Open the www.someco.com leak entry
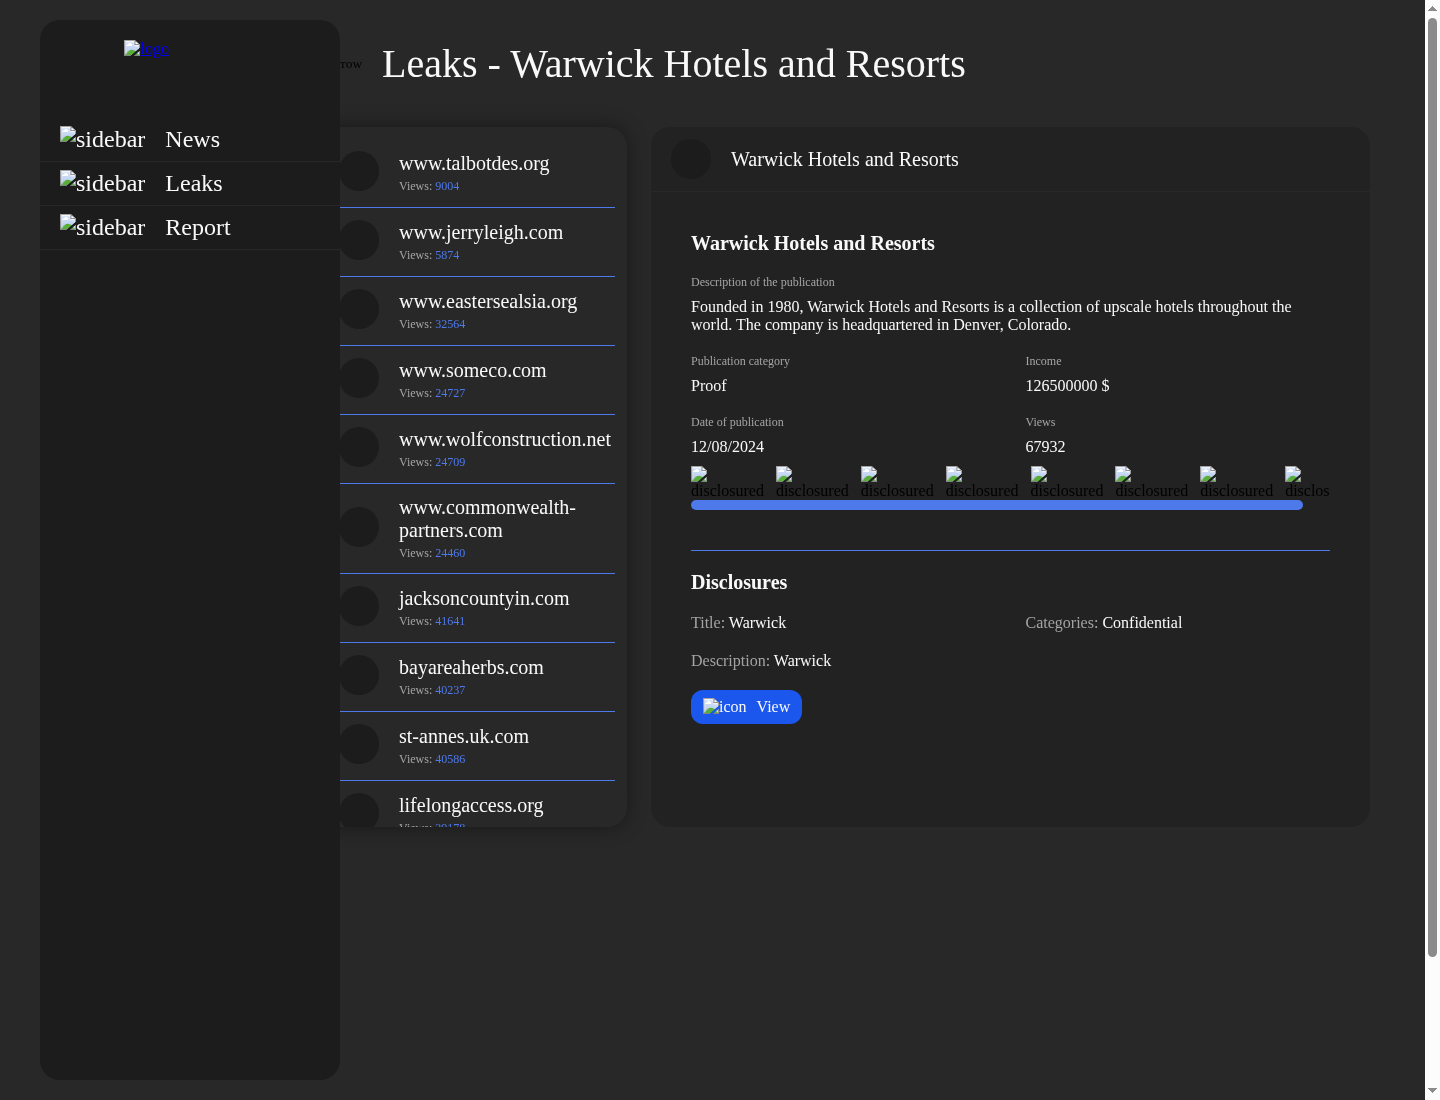Image resolution: width=1440 pixels, height=1100 pixels. click(x=477, y=380)
